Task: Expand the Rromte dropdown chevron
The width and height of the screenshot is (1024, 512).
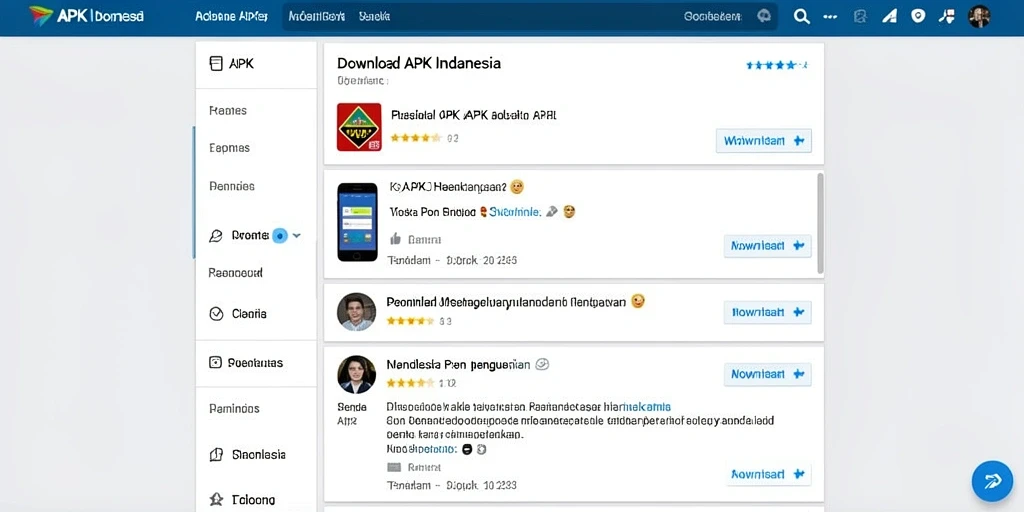Action: click(x=296, y=236)
